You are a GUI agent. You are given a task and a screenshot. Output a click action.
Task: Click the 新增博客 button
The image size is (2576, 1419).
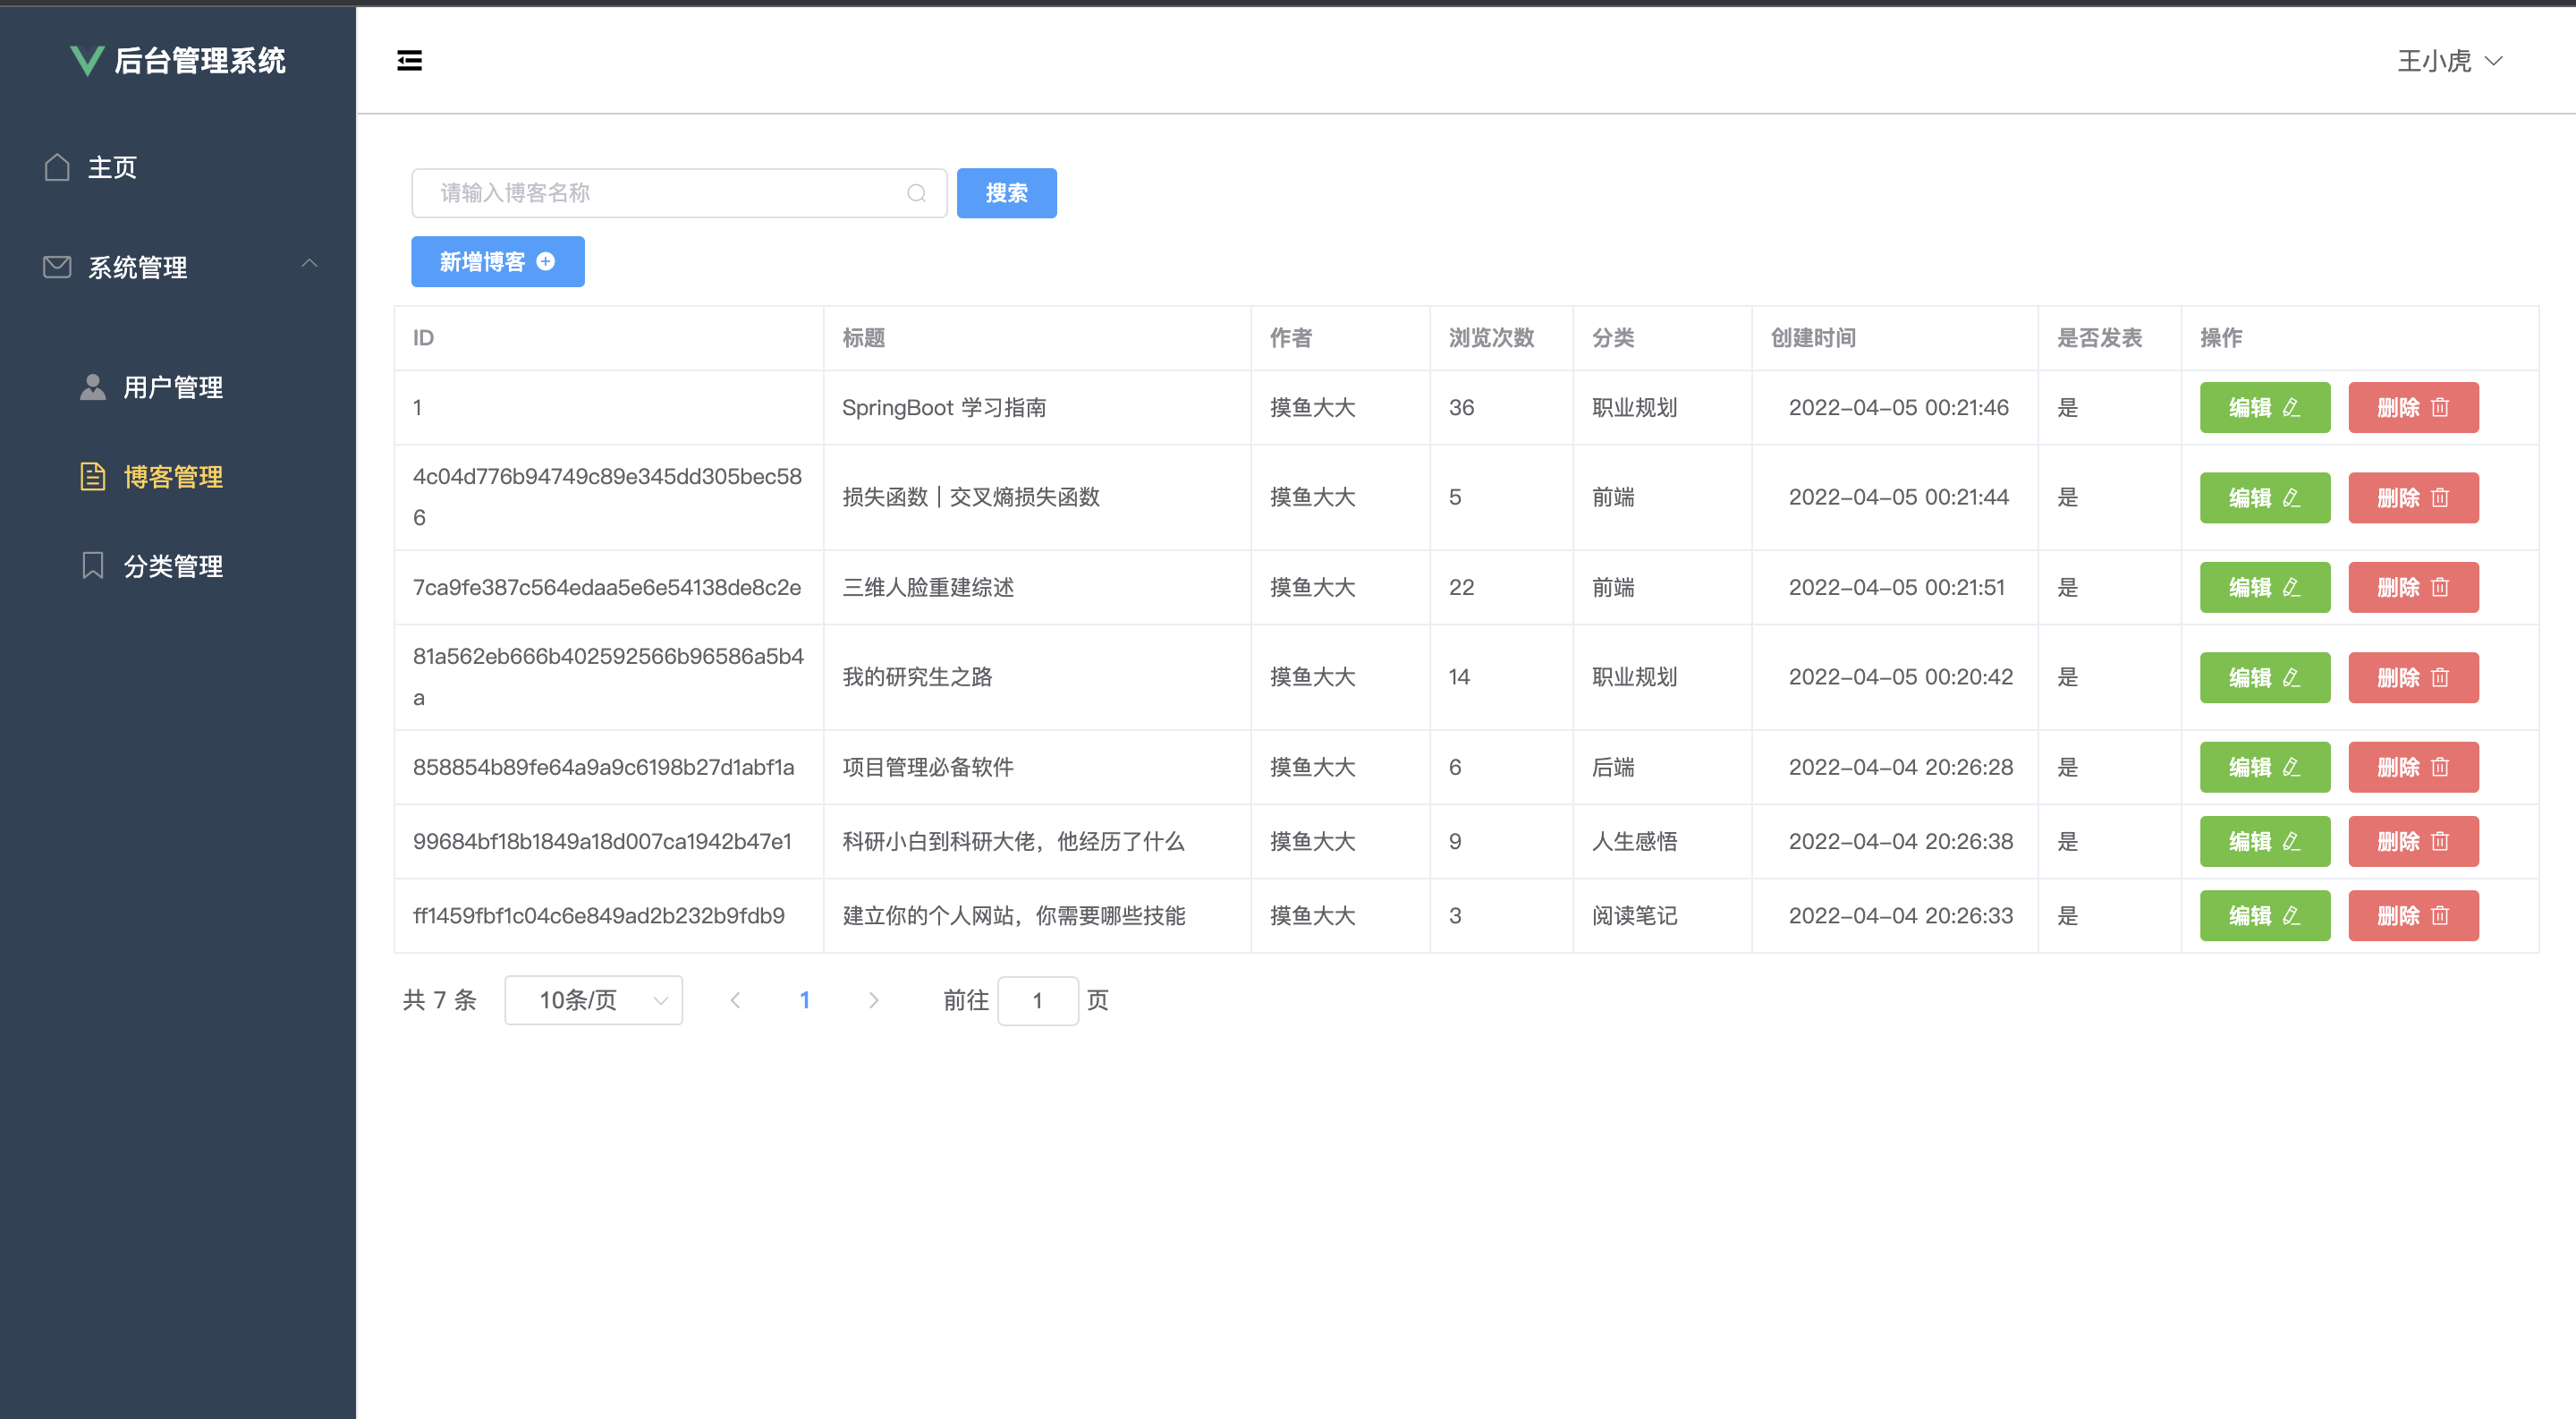coord(497,262)
